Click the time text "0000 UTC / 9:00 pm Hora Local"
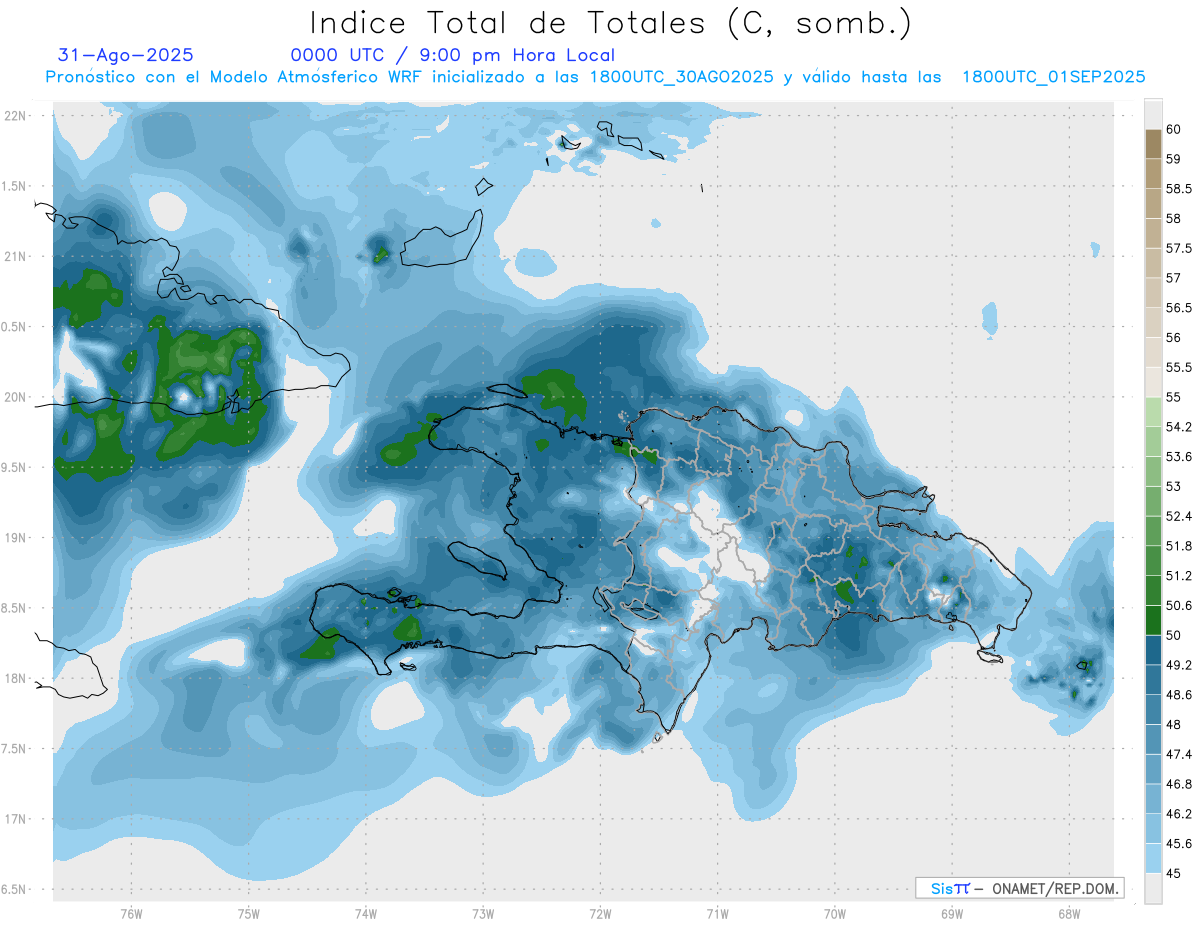The image size is (1200, 927). [453, 55]
